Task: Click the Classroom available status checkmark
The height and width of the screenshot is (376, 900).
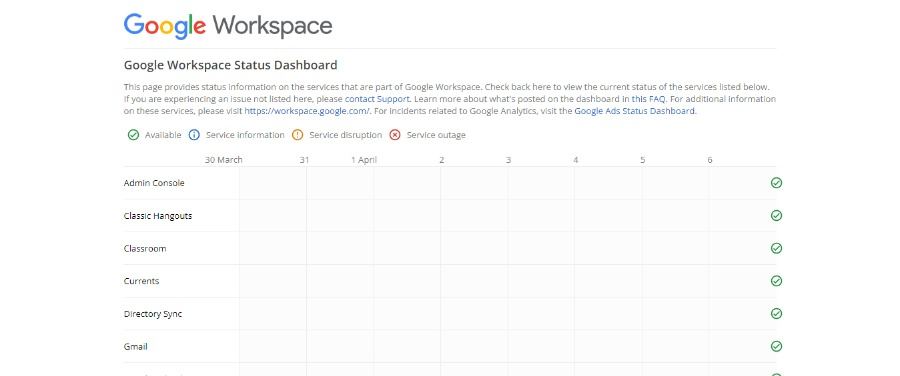Action: click(x=776, y=249)
